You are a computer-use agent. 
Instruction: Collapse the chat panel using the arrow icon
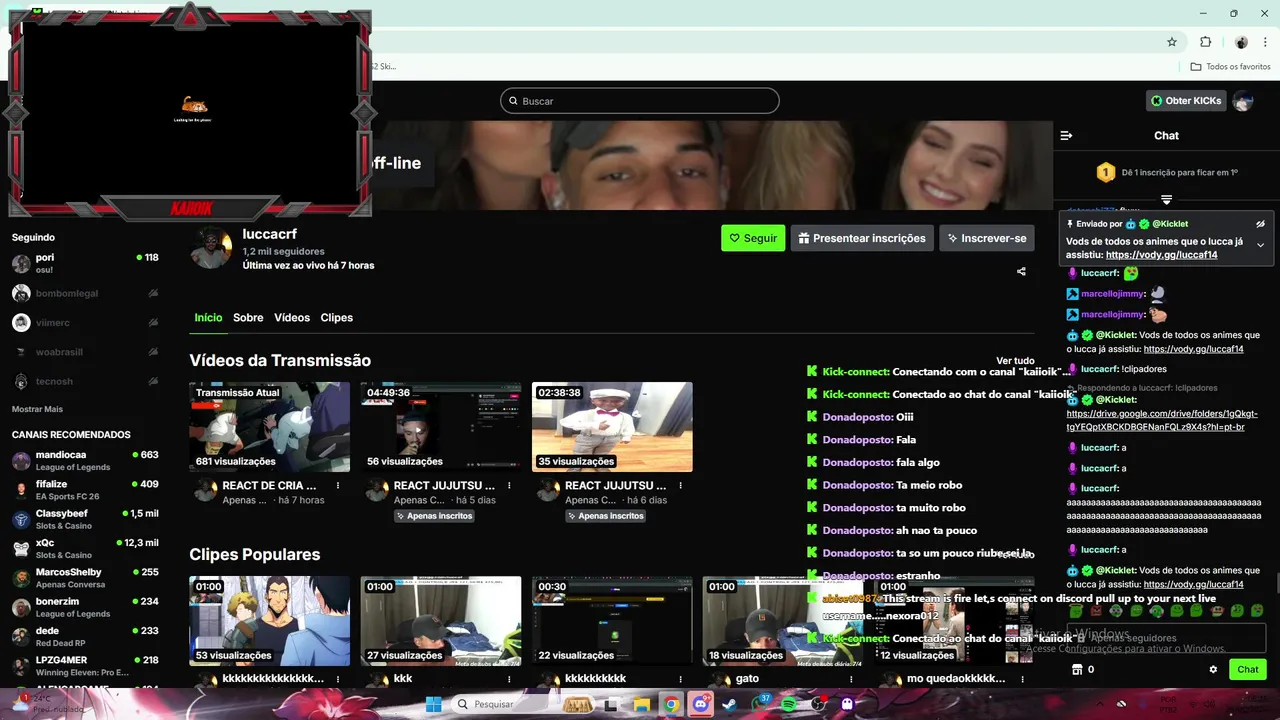tap(1066, 135)
